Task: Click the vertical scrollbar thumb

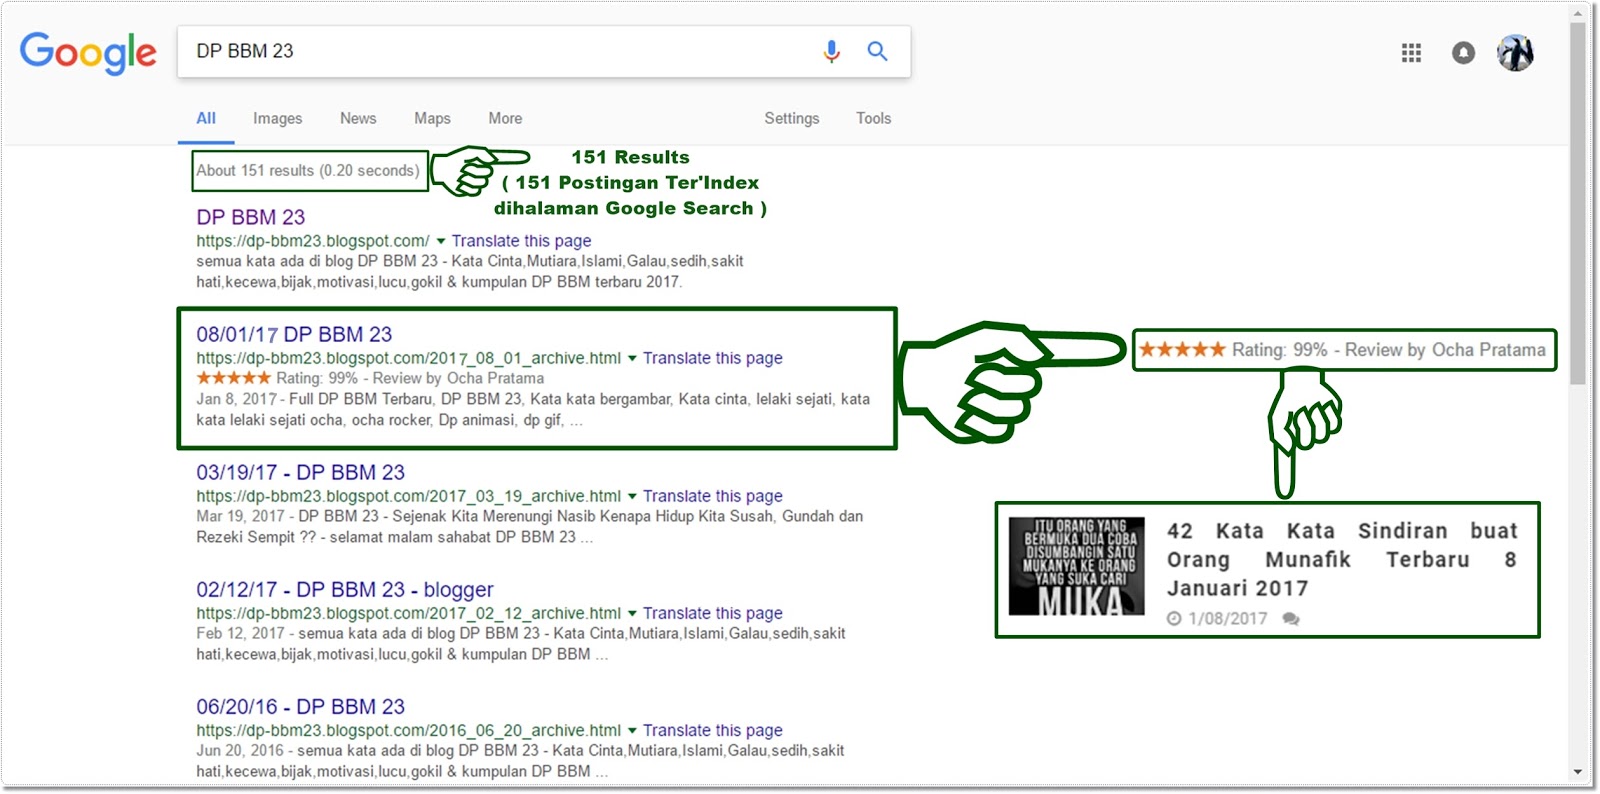Action: click(1578, 203)
